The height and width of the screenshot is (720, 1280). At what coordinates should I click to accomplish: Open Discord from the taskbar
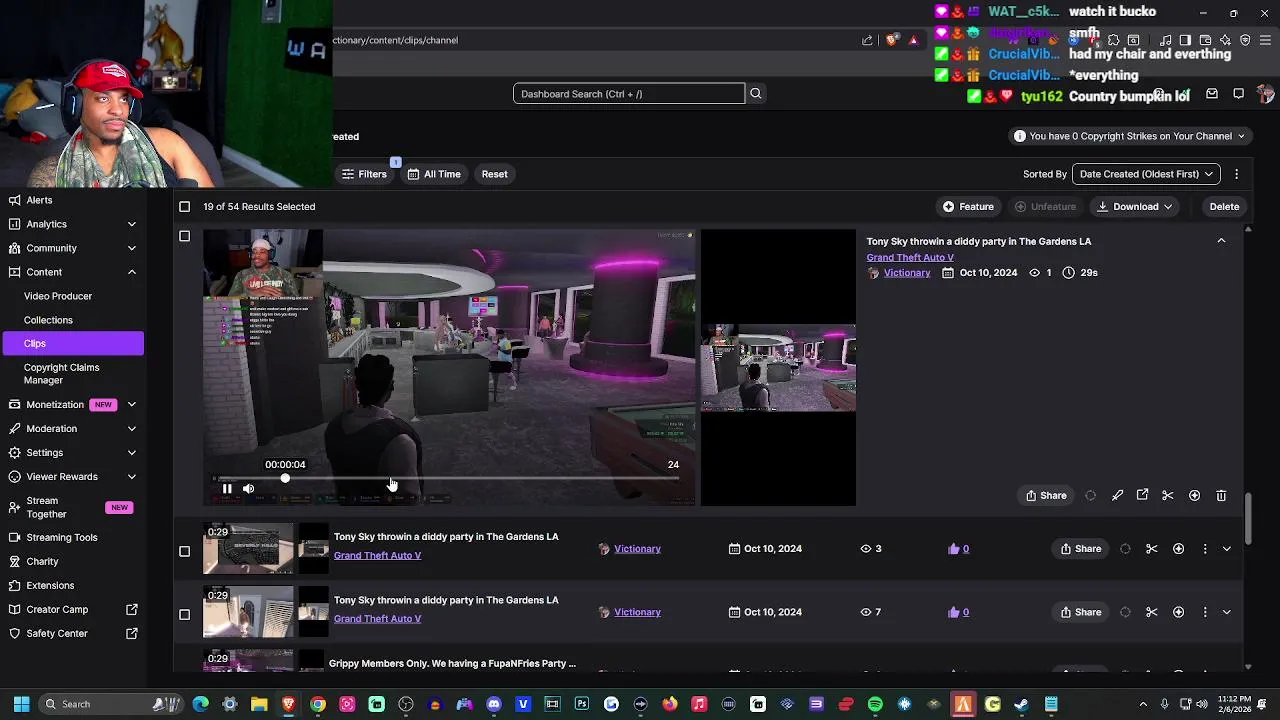point(494,704)
